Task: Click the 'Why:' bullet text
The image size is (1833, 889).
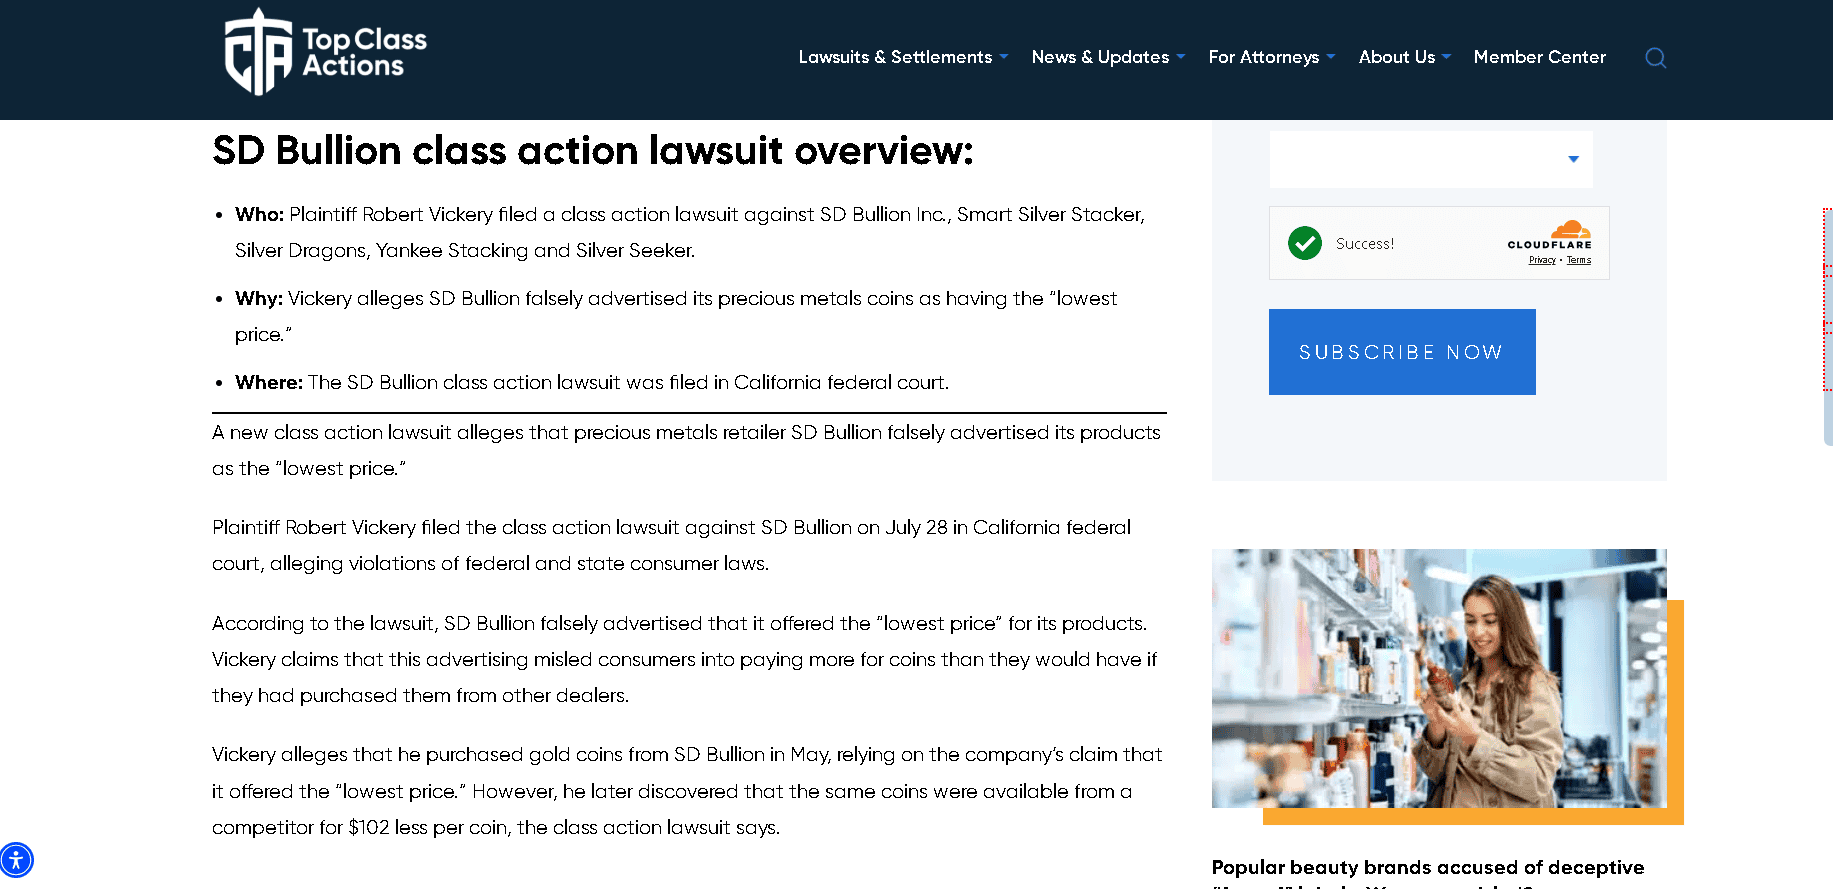Action: [x=676, y=316]
